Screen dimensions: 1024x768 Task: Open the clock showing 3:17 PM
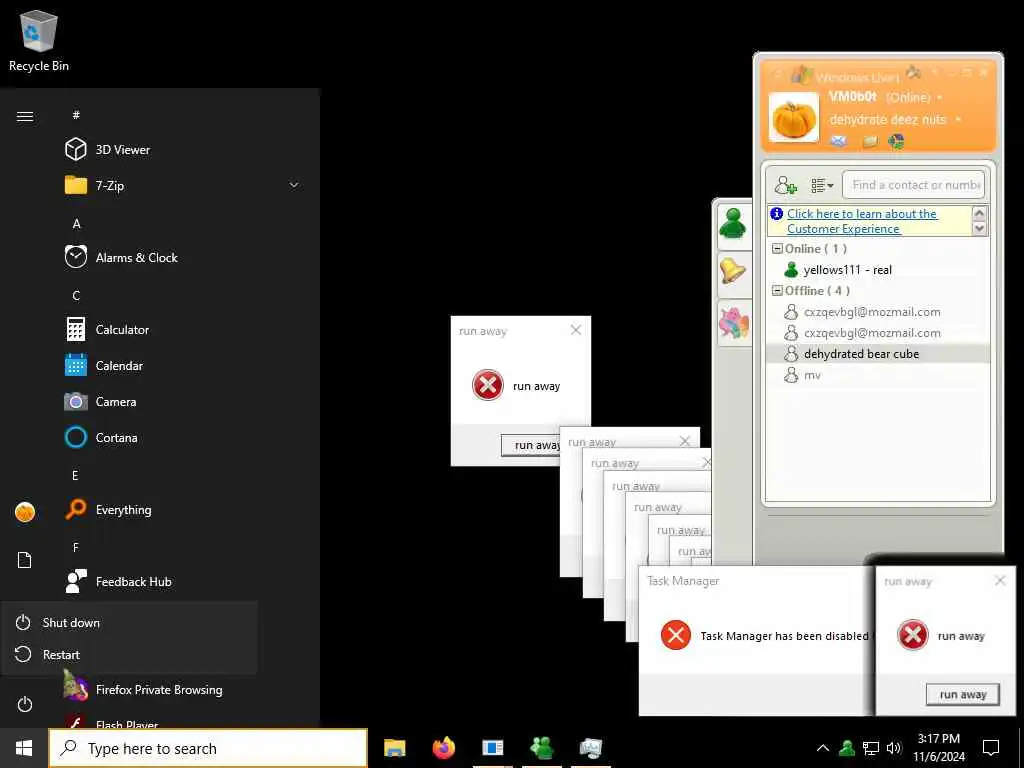click(x=938, y=748)
